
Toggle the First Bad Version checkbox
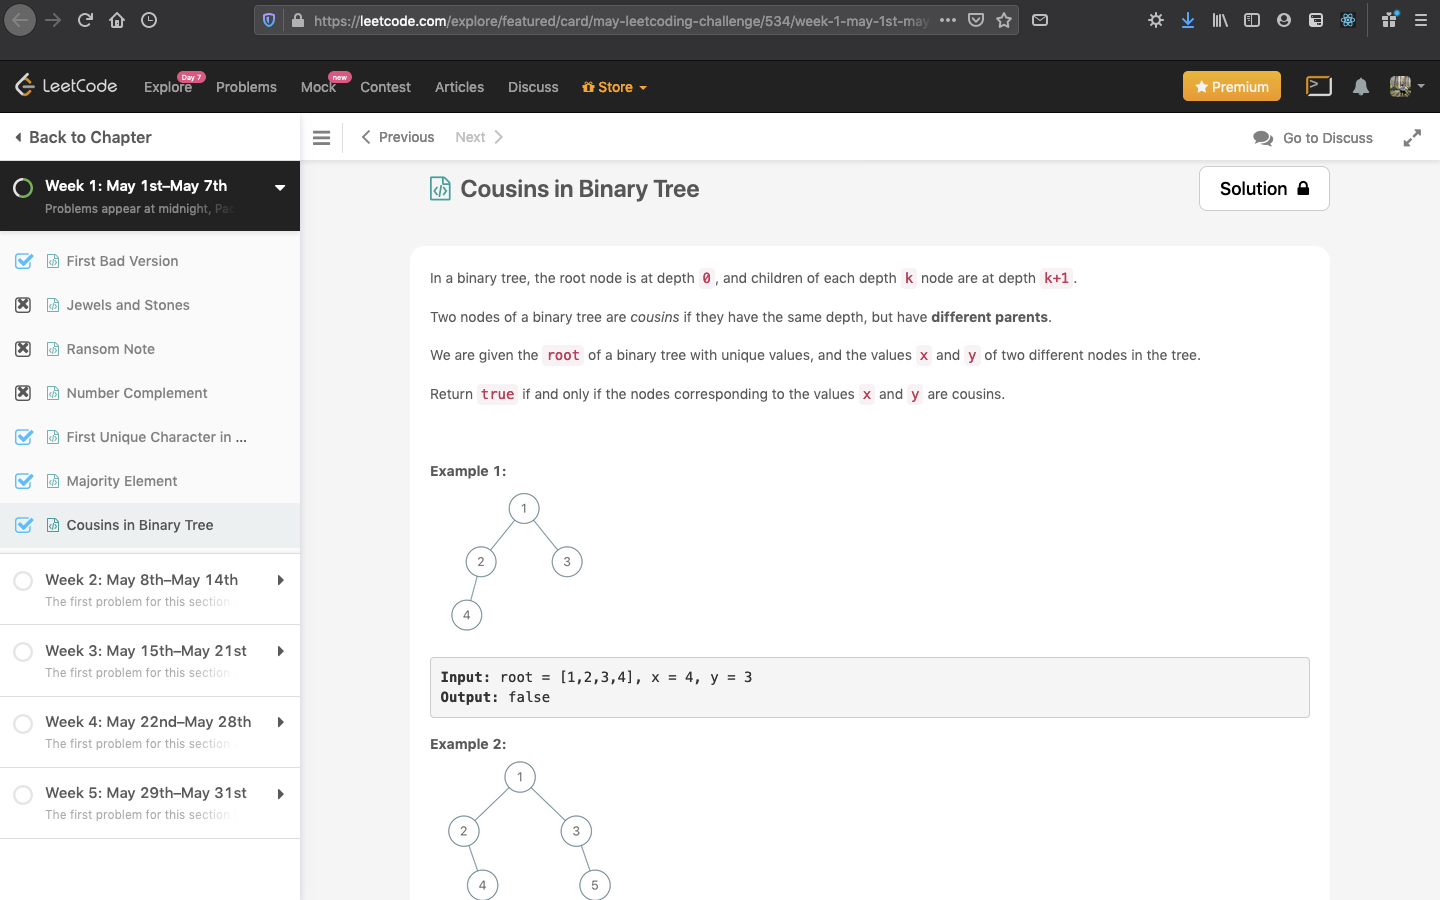(24, 261)
